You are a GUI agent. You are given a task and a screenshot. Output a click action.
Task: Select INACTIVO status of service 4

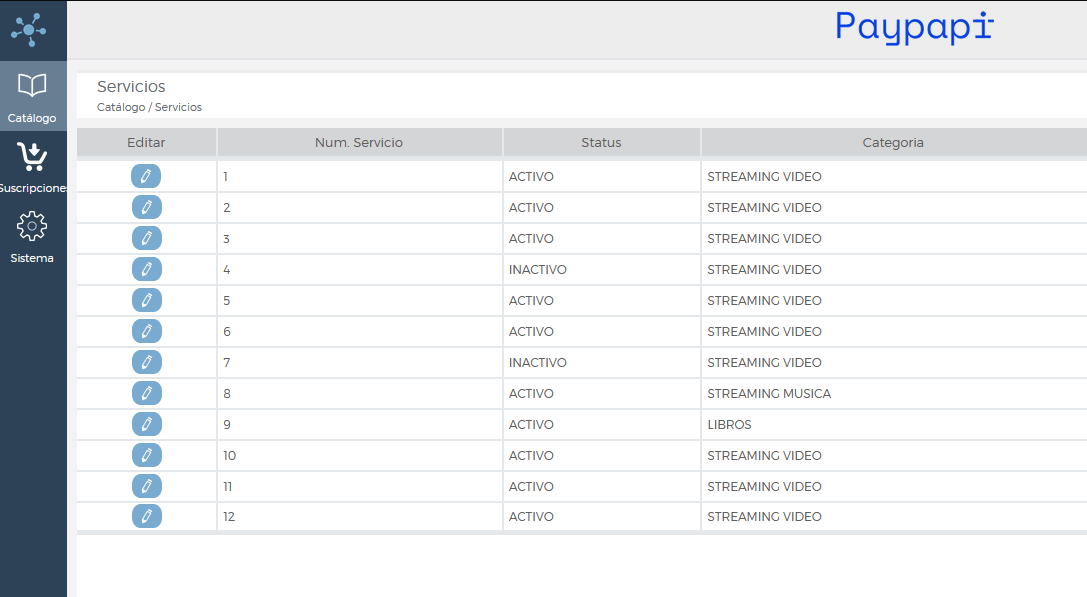click(x=538, y=270)
